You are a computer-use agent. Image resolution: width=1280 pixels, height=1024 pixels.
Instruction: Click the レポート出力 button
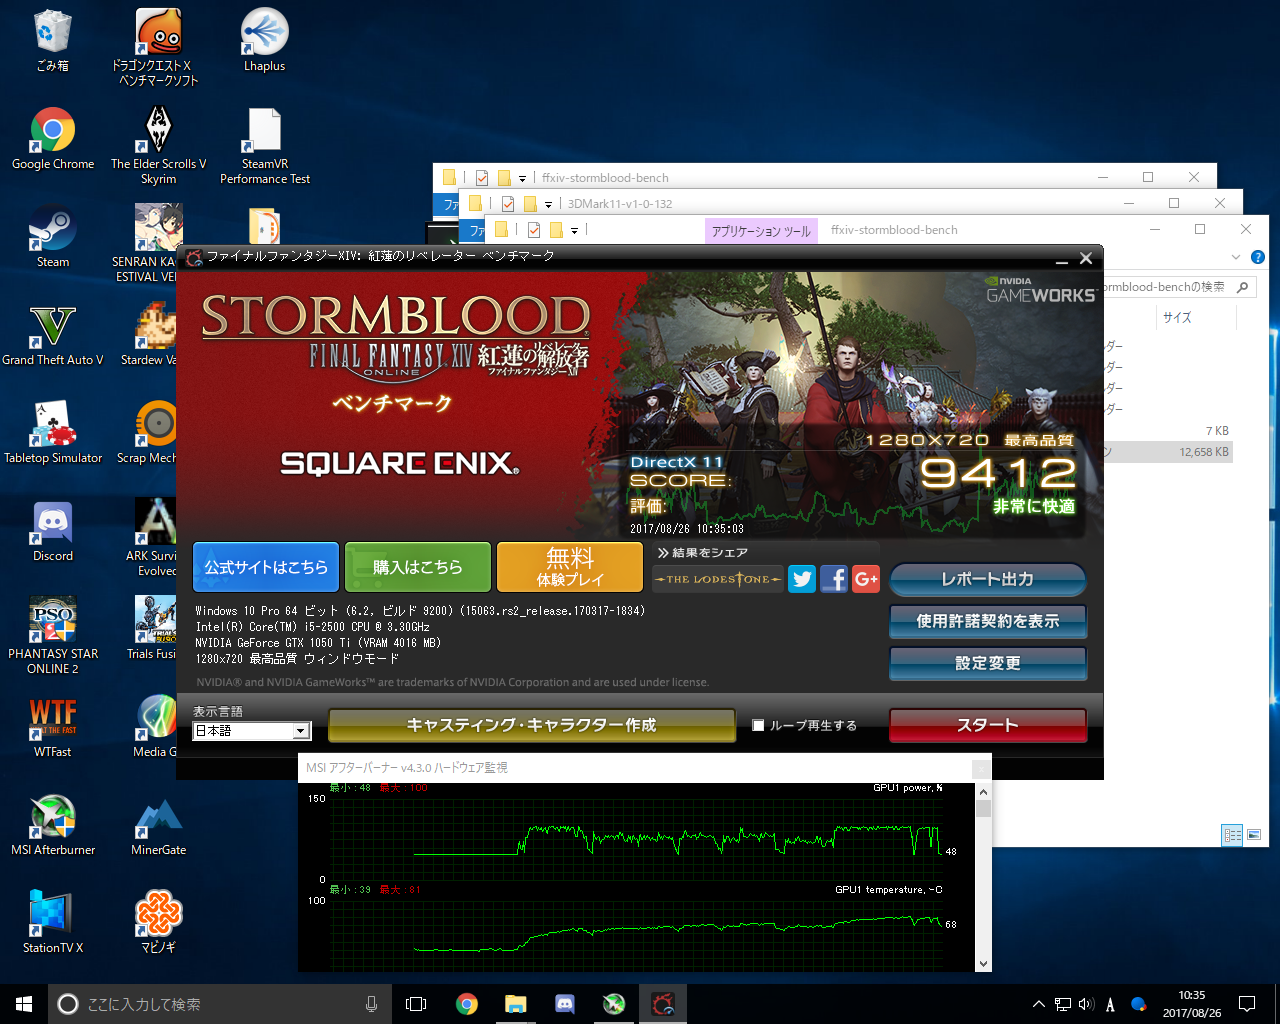pos(987,579)
